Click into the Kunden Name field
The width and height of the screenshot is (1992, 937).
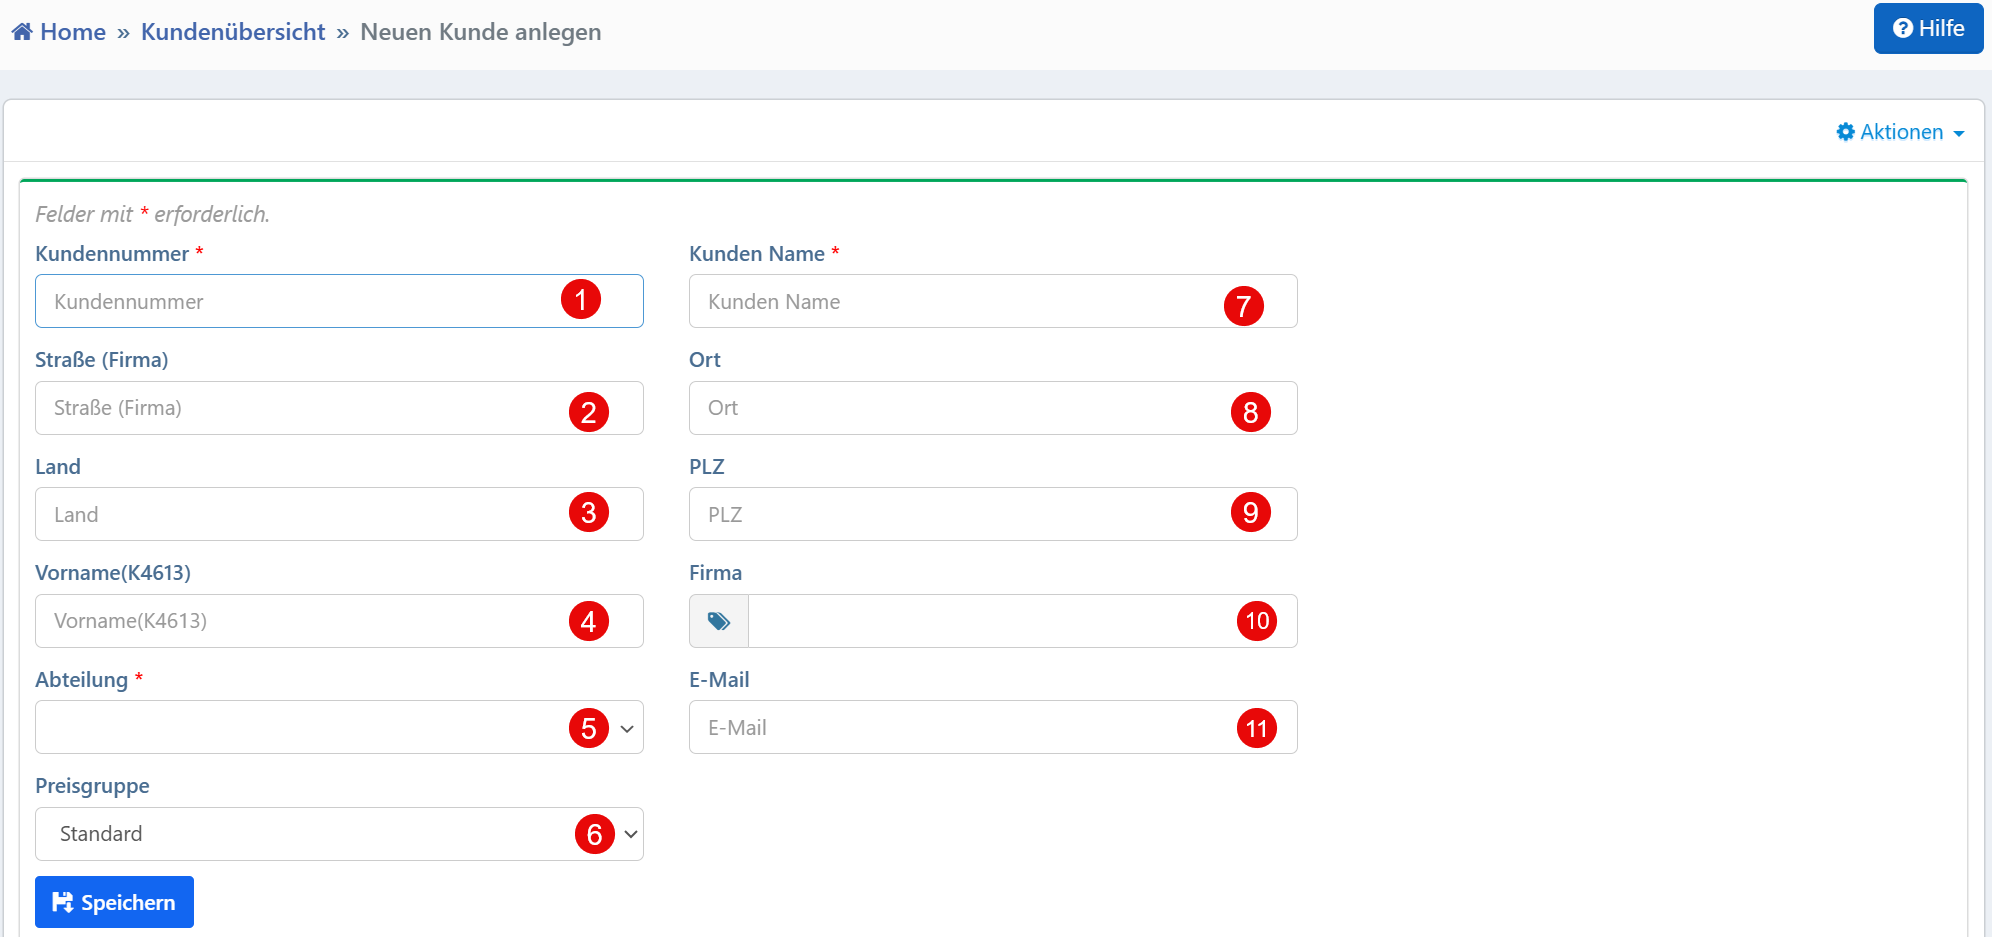click(950, 301)
